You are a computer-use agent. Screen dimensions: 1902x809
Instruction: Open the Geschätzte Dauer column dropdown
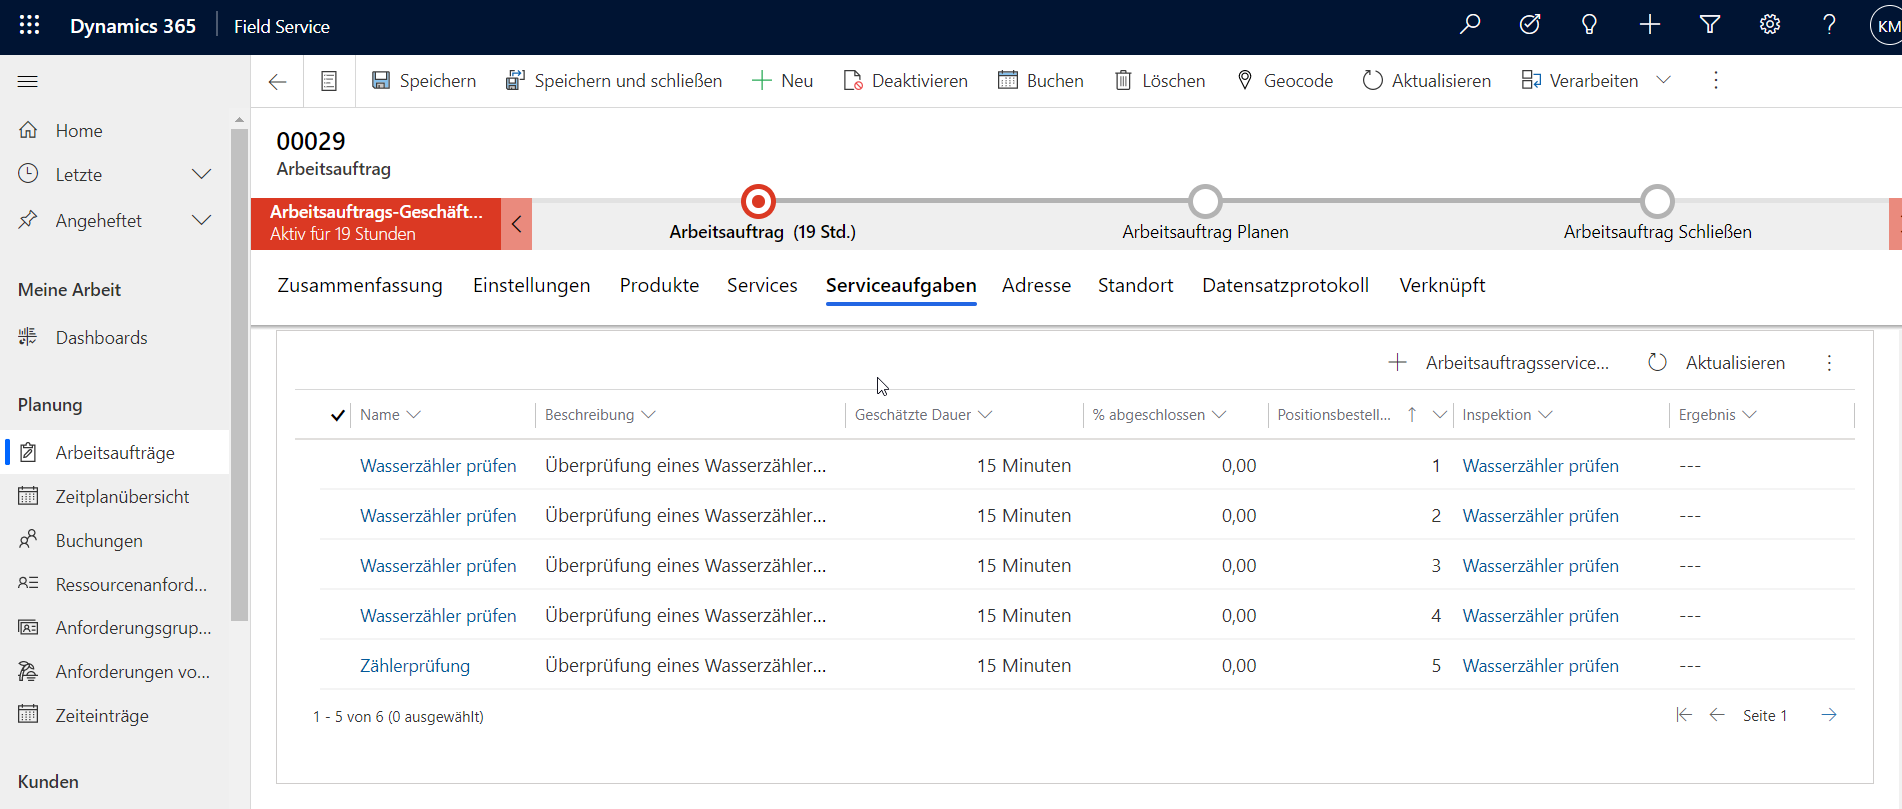pos(985,415)
